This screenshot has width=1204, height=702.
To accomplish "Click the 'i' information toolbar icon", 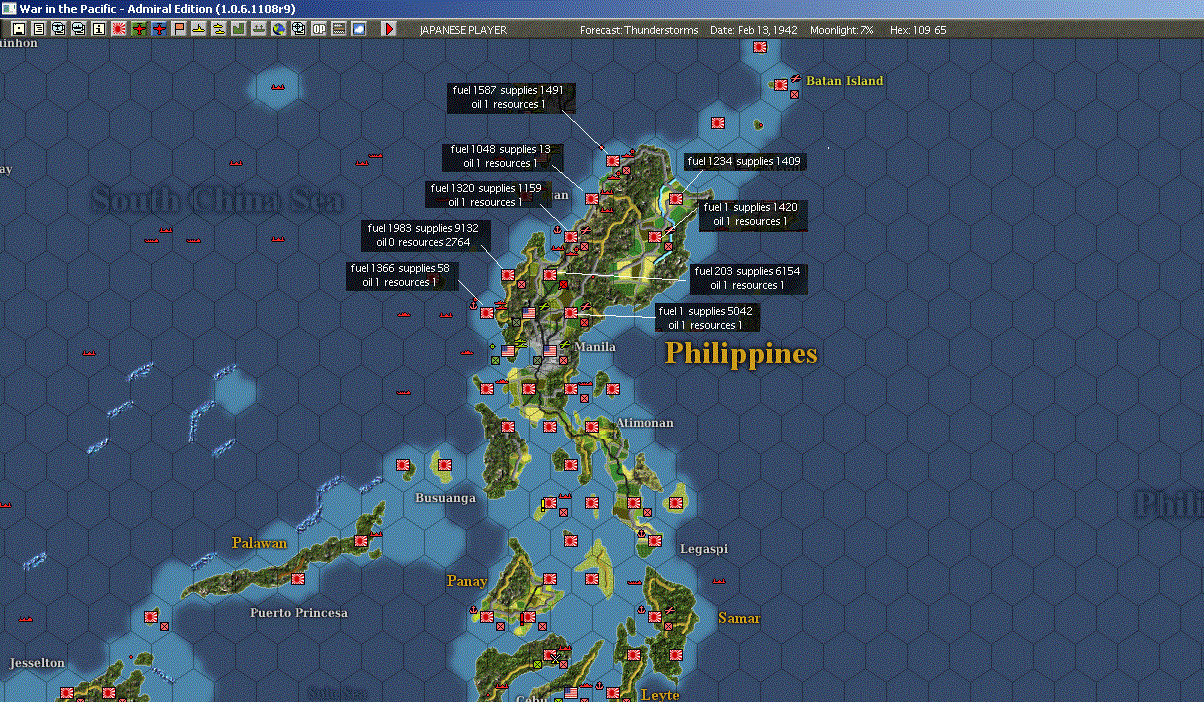I will coord(98,29).
